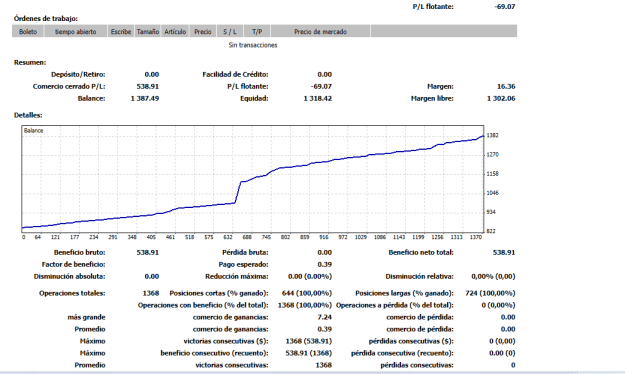This screenshot has height=374, width=625.
Task: Click the 1382 chart axis label
Action: click(x=493, y=135)
